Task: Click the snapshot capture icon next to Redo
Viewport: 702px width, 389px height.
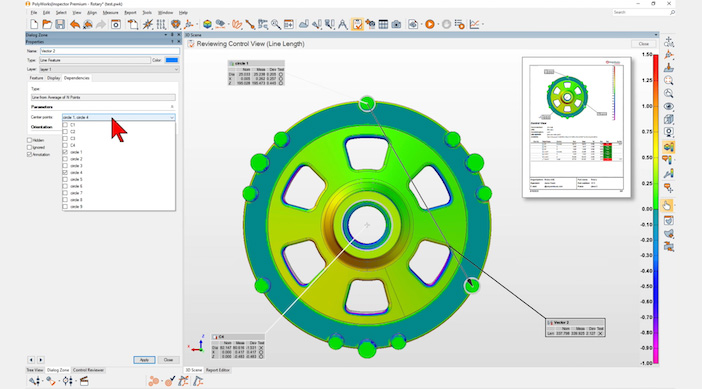Action: 116,24
